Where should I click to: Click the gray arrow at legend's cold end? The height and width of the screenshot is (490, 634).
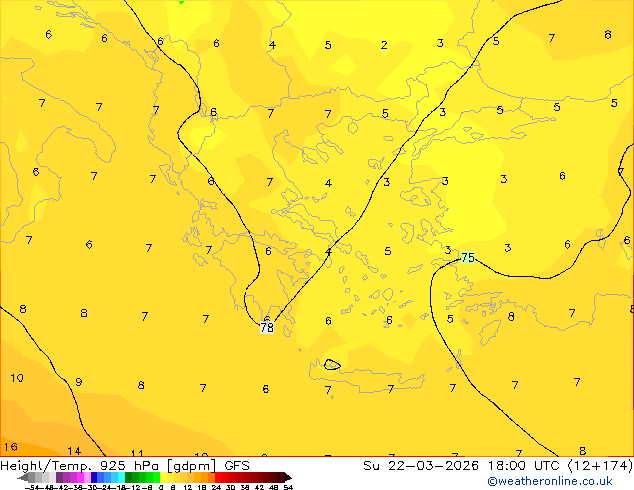(x=23, y=478)
